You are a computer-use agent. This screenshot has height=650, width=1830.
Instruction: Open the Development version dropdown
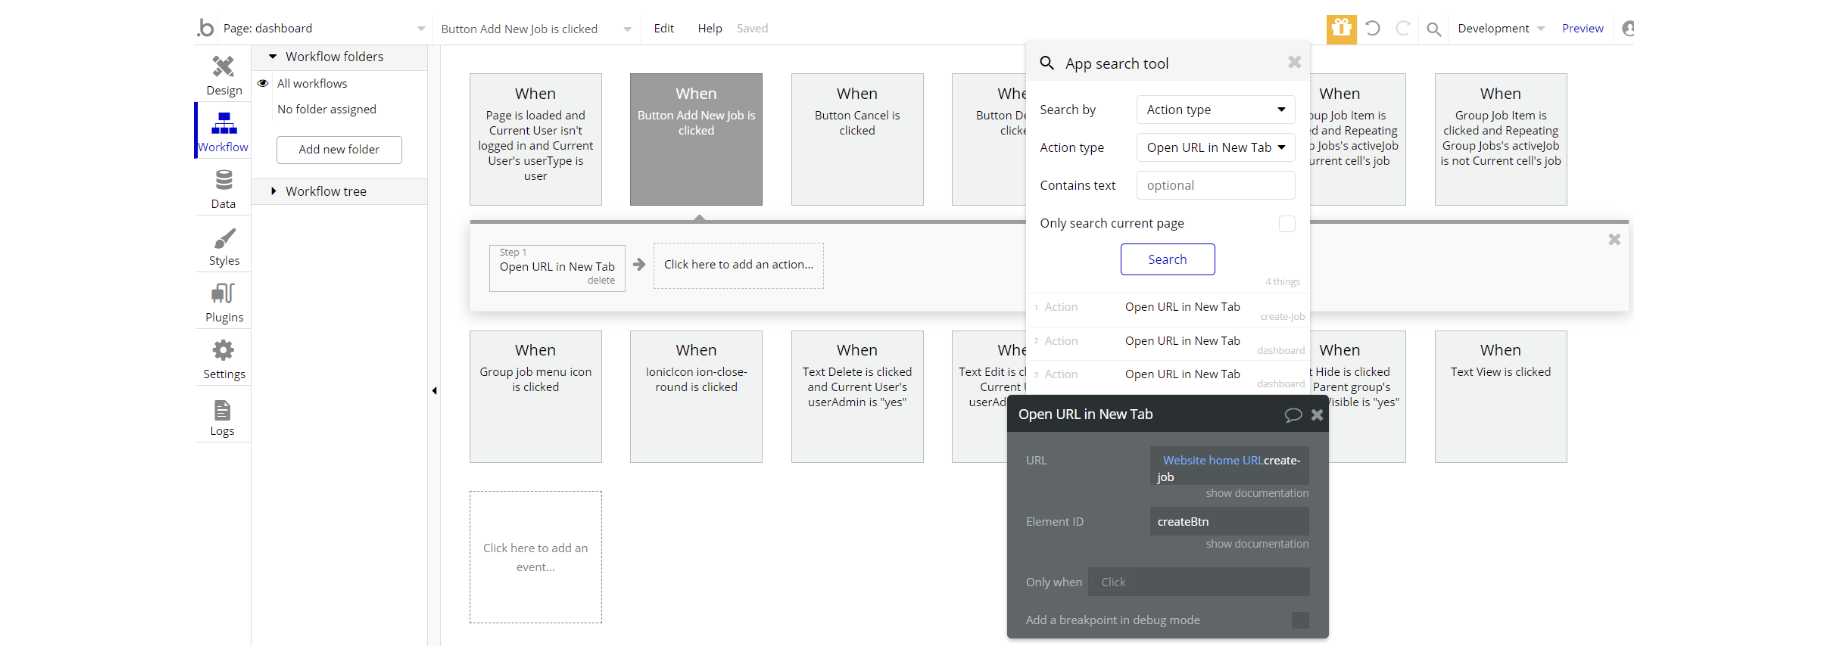coord(1500,28)
